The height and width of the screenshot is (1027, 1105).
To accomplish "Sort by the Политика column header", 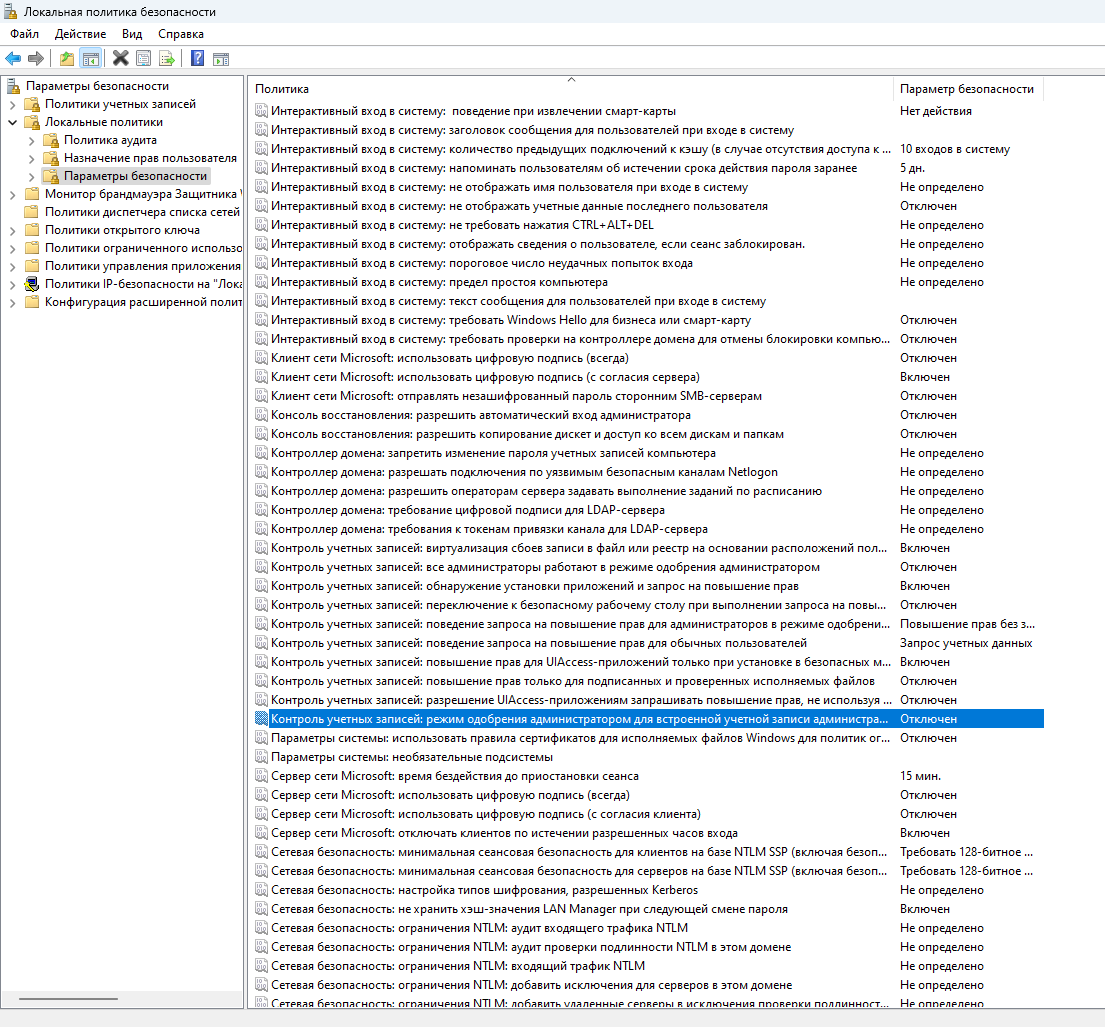I will tap(570, 89).
